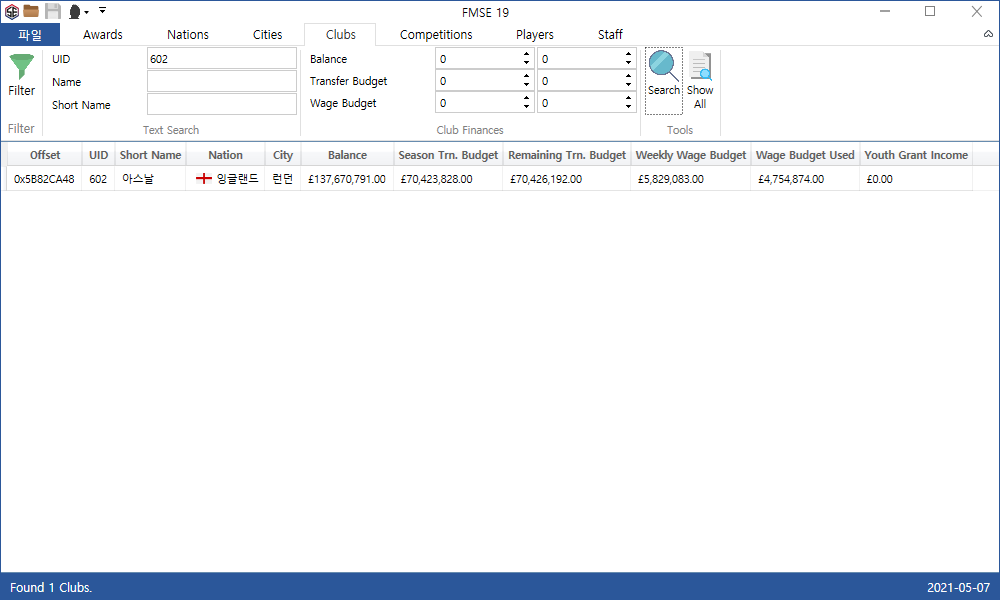Viewport: 1000px width, 600px height.
Task: Switch to the Players tab
Action: point(534,34)
